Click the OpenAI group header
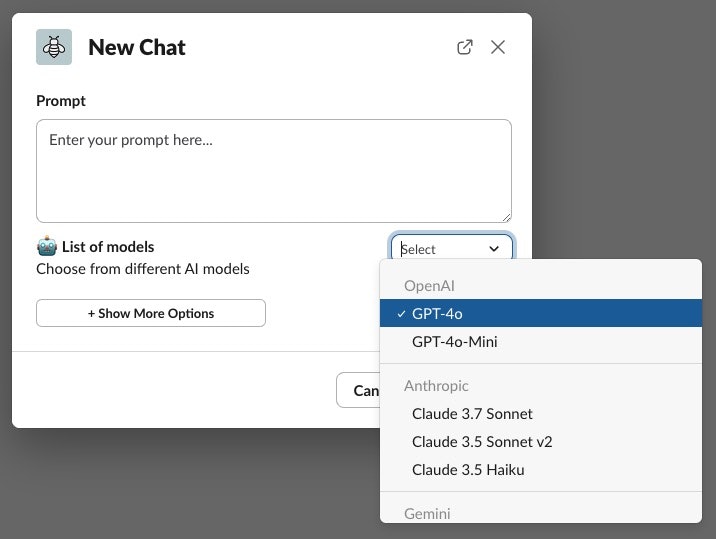Image resolution: width=716 pixels, height=539 pixels. tap(430, 286)
